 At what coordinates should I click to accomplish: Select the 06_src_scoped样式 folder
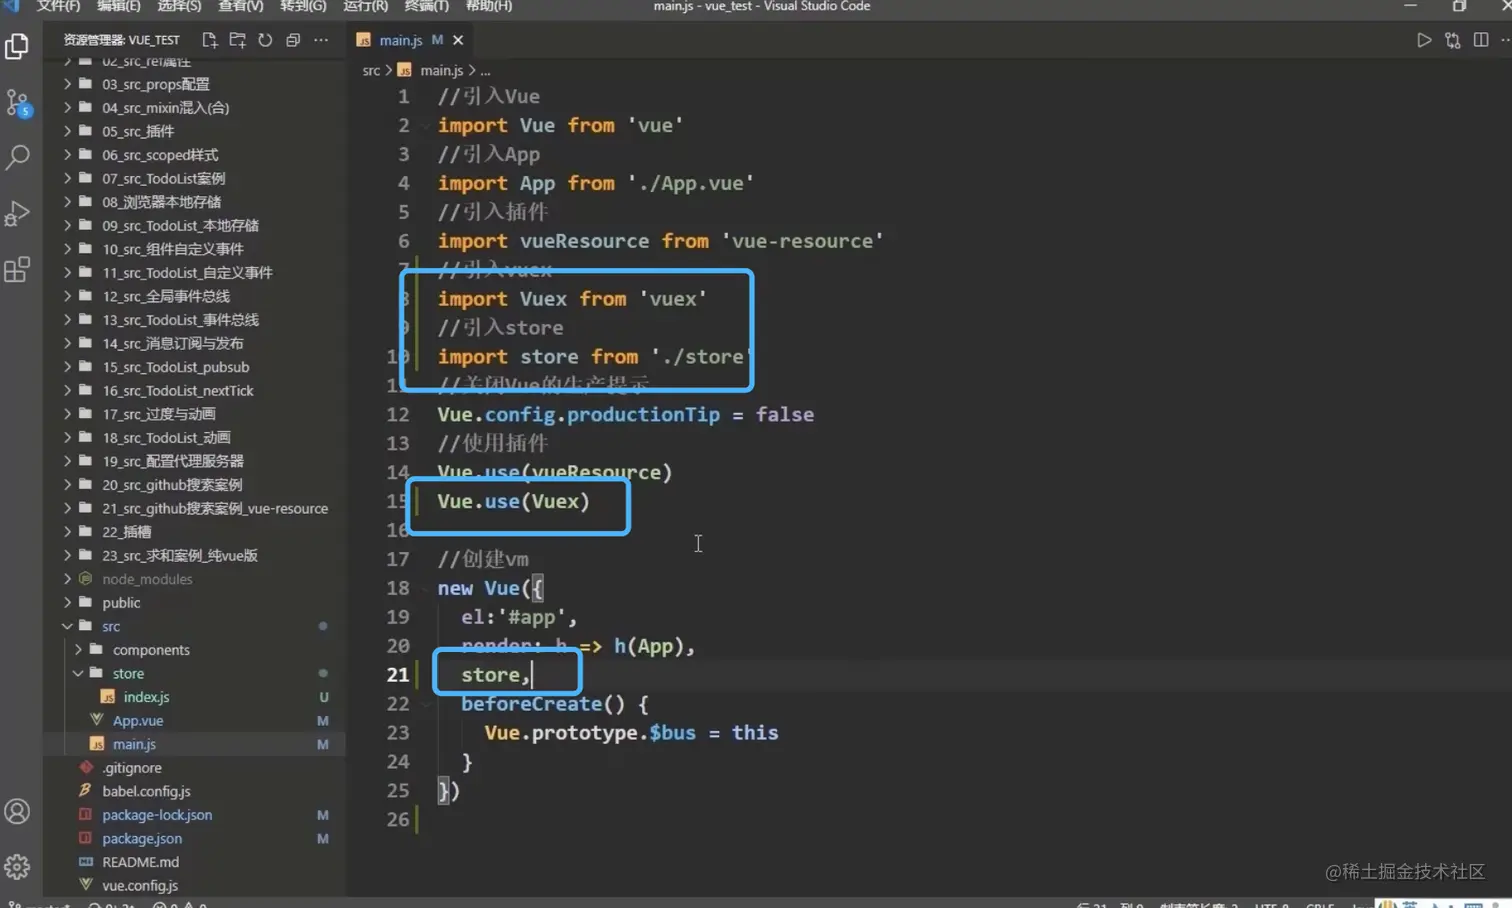tap(160, 155)
